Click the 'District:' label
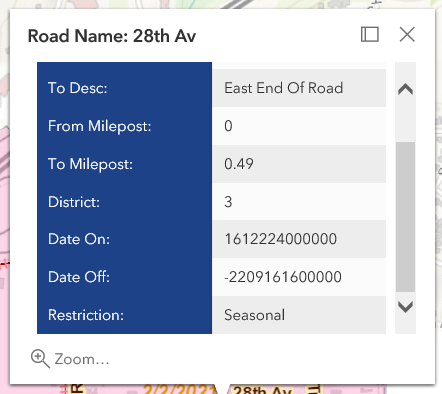Screen dimensions: 442x394 tap(74, 202)
